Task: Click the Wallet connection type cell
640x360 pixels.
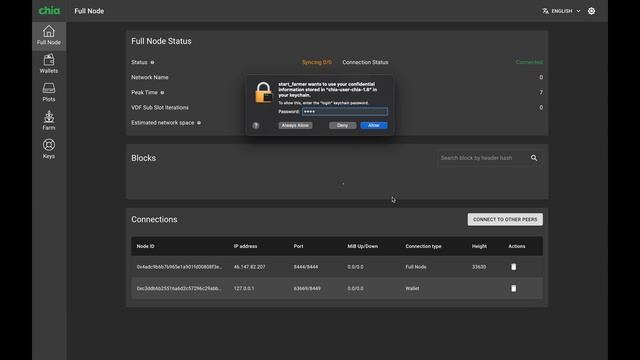Action: [412, 289]
